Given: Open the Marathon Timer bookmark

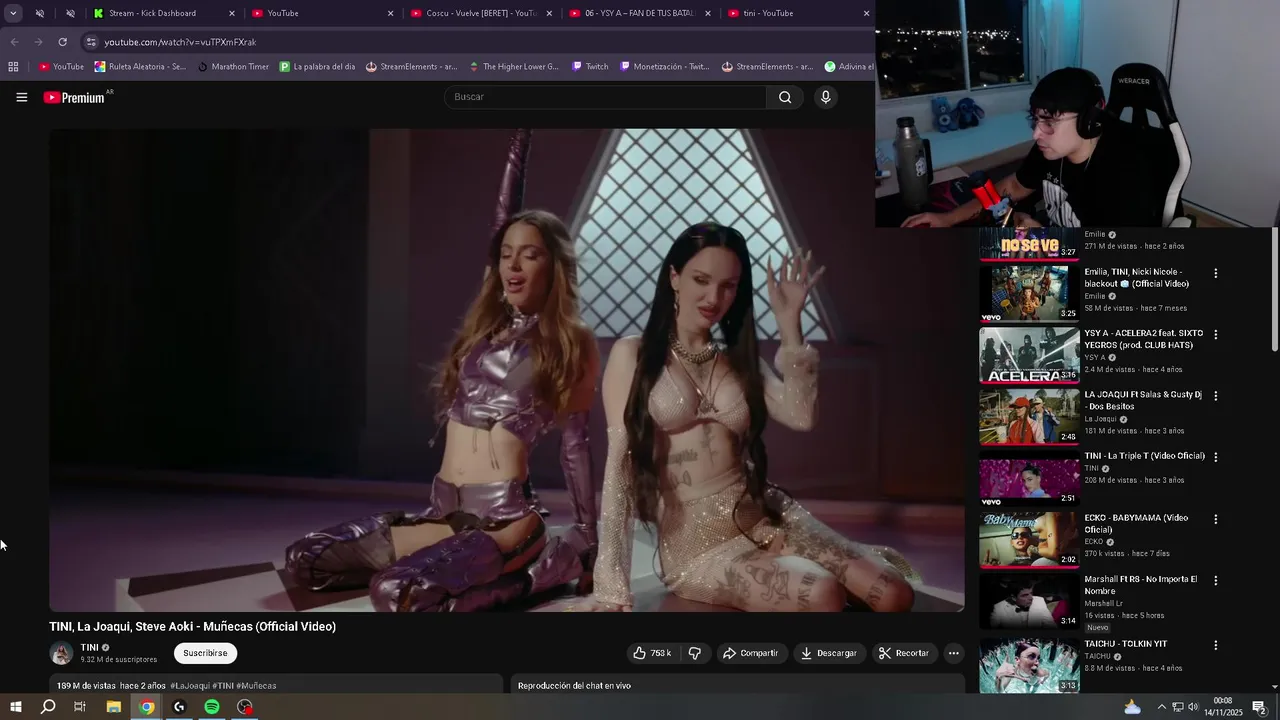Looking at the screenshot, I should tap(233, 67).
